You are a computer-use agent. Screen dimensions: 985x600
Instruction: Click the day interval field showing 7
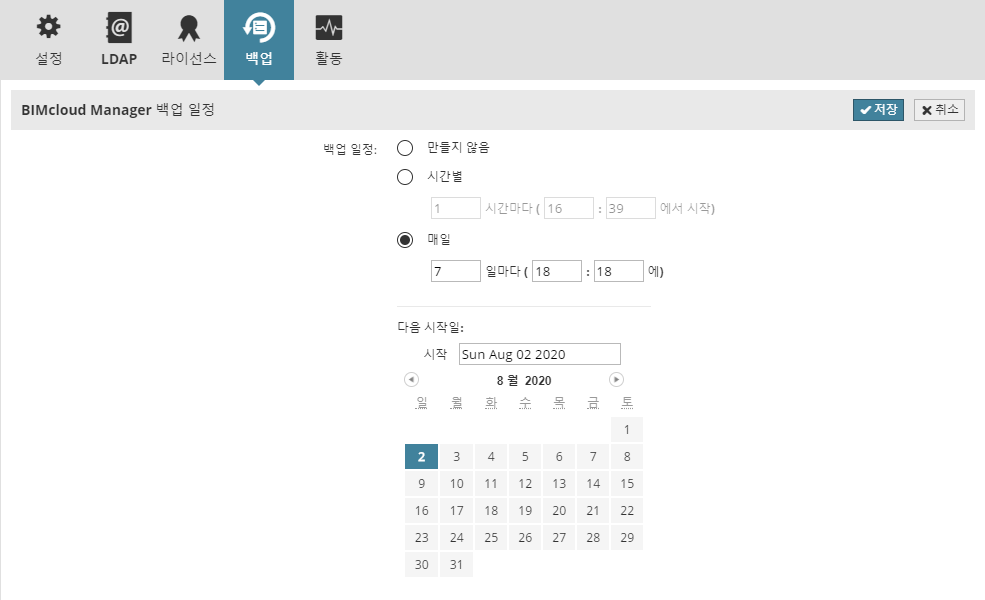tap(456, 271)
